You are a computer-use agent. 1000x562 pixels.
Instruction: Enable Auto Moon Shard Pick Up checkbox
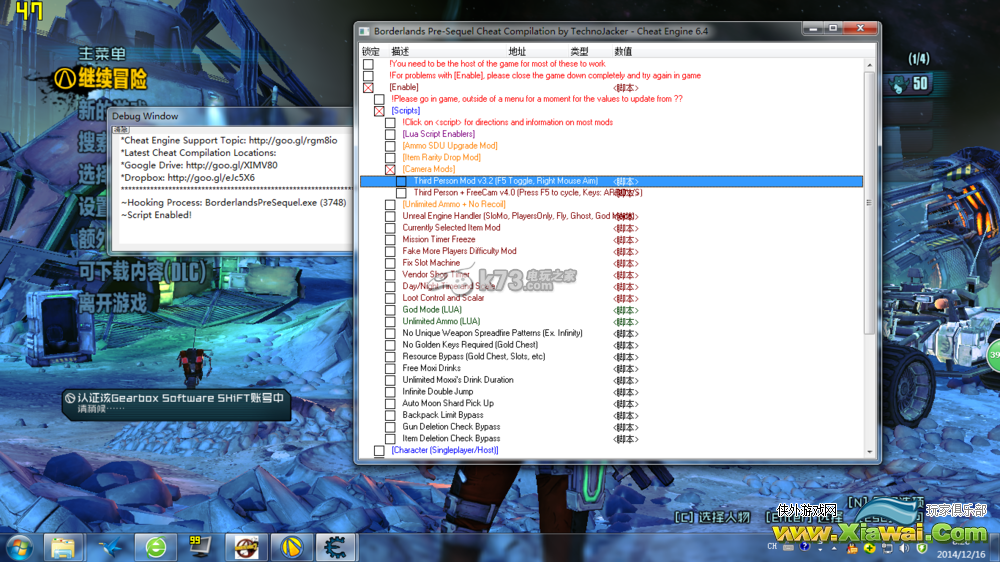[x=390, y=404]
